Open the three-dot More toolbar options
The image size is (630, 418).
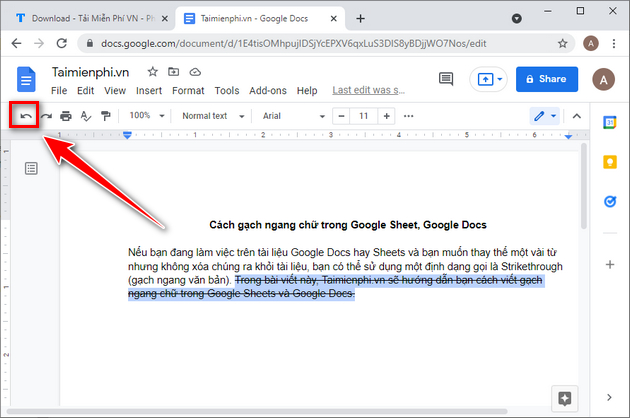click(x=409, y=116)
